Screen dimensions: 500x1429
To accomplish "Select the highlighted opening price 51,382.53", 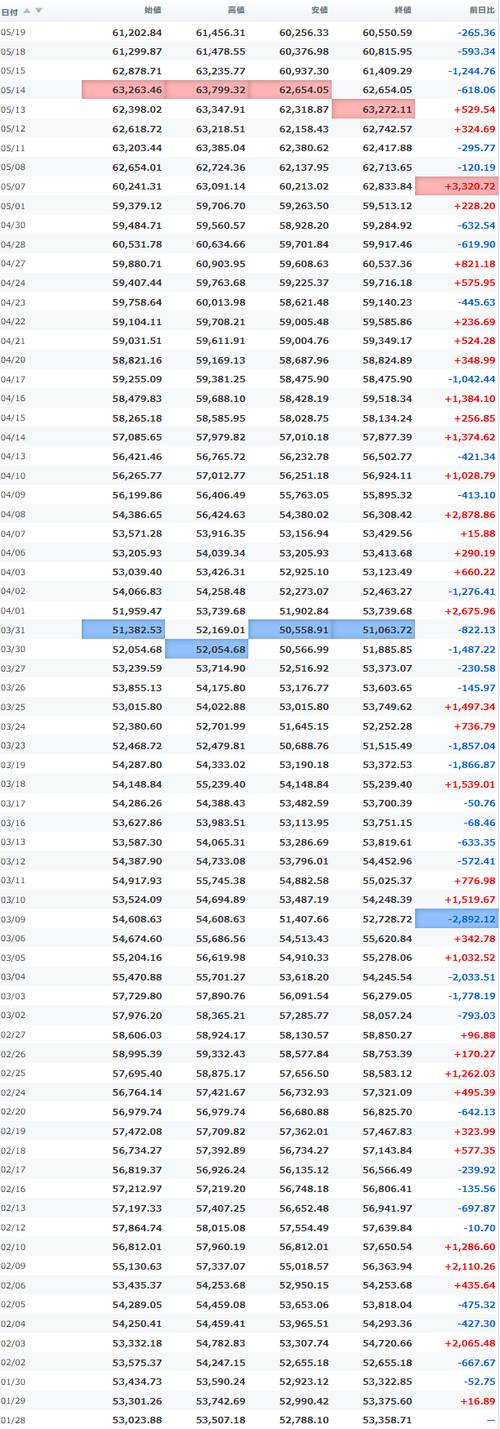I will coord(123,628).
